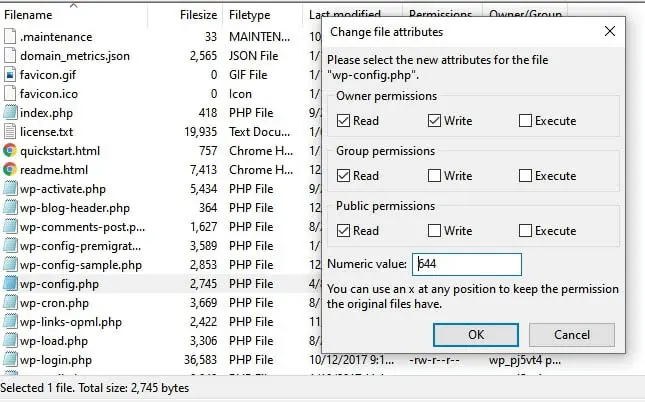This screenshot has height=402, width=645.
Task: Click the wp-config.php file icon
Action: 10,283
